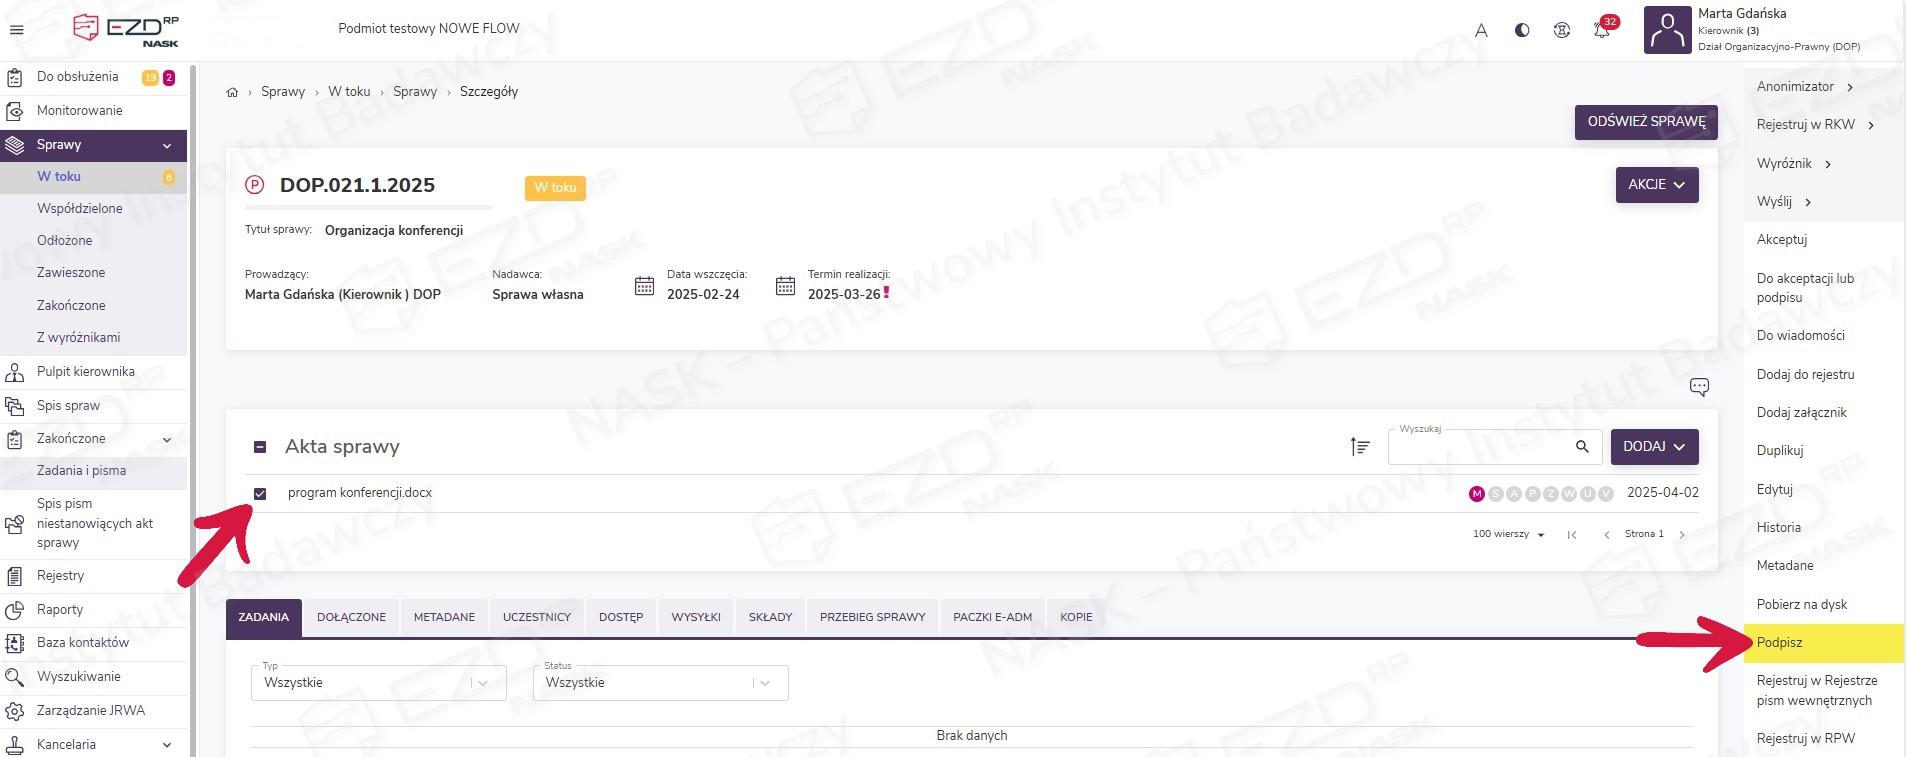Open the user profile avatar icon
This screenshot has width=1907, height=757.
coord(1667,30)
